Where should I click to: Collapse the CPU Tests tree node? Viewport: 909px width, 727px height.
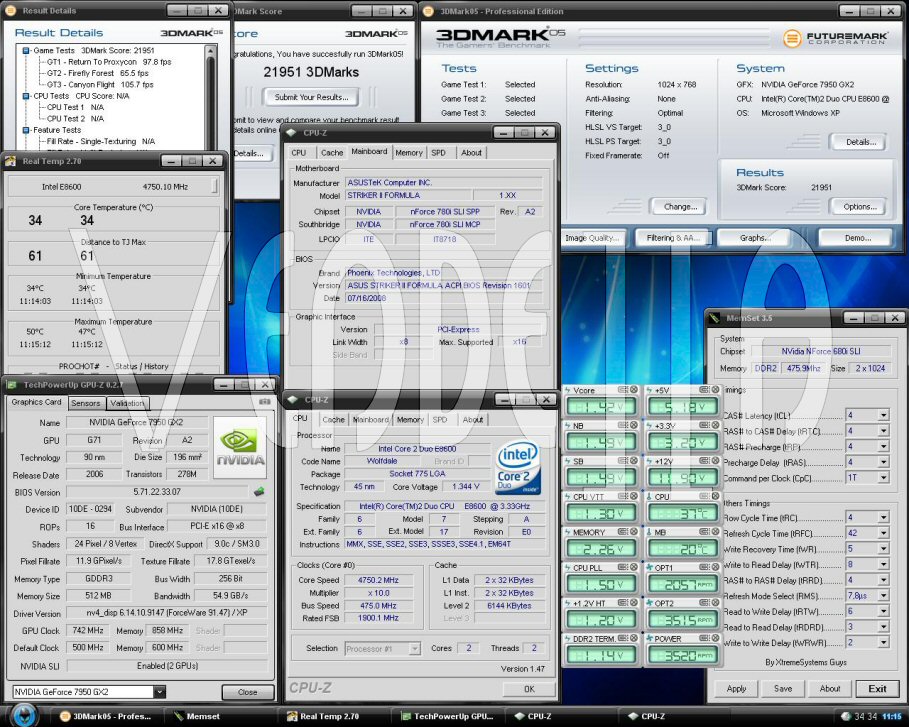pos(26,96)
